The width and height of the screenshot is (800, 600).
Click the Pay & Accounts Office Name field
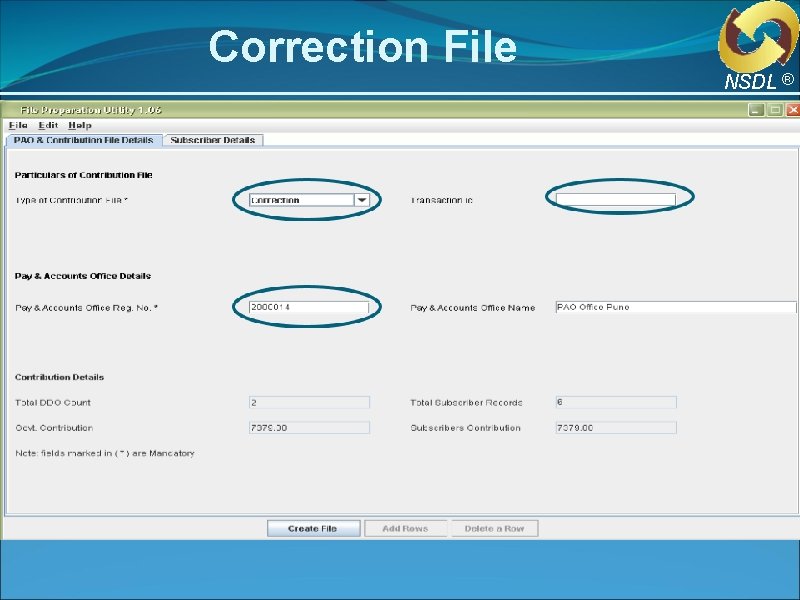pyautogui.click(x=676, y=307)
